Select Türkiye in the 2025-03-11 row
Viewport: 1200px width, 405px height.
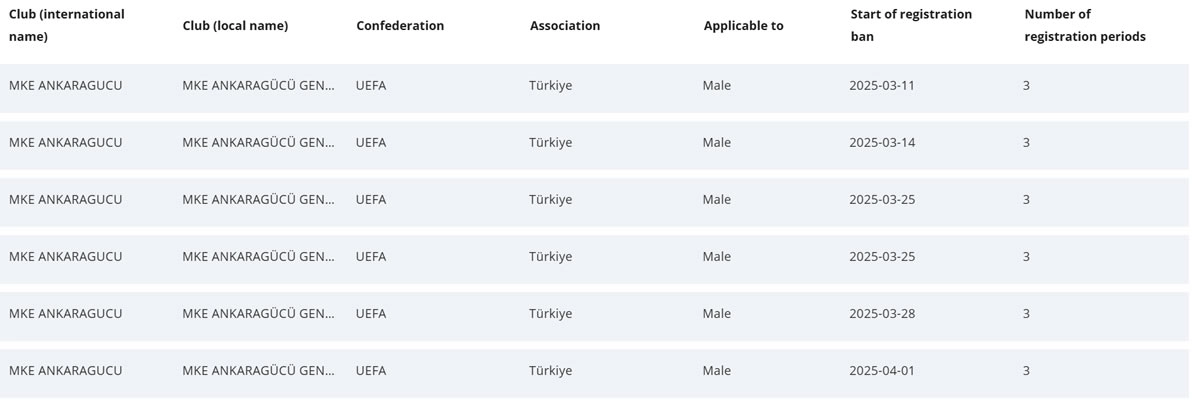coord(551,86)
